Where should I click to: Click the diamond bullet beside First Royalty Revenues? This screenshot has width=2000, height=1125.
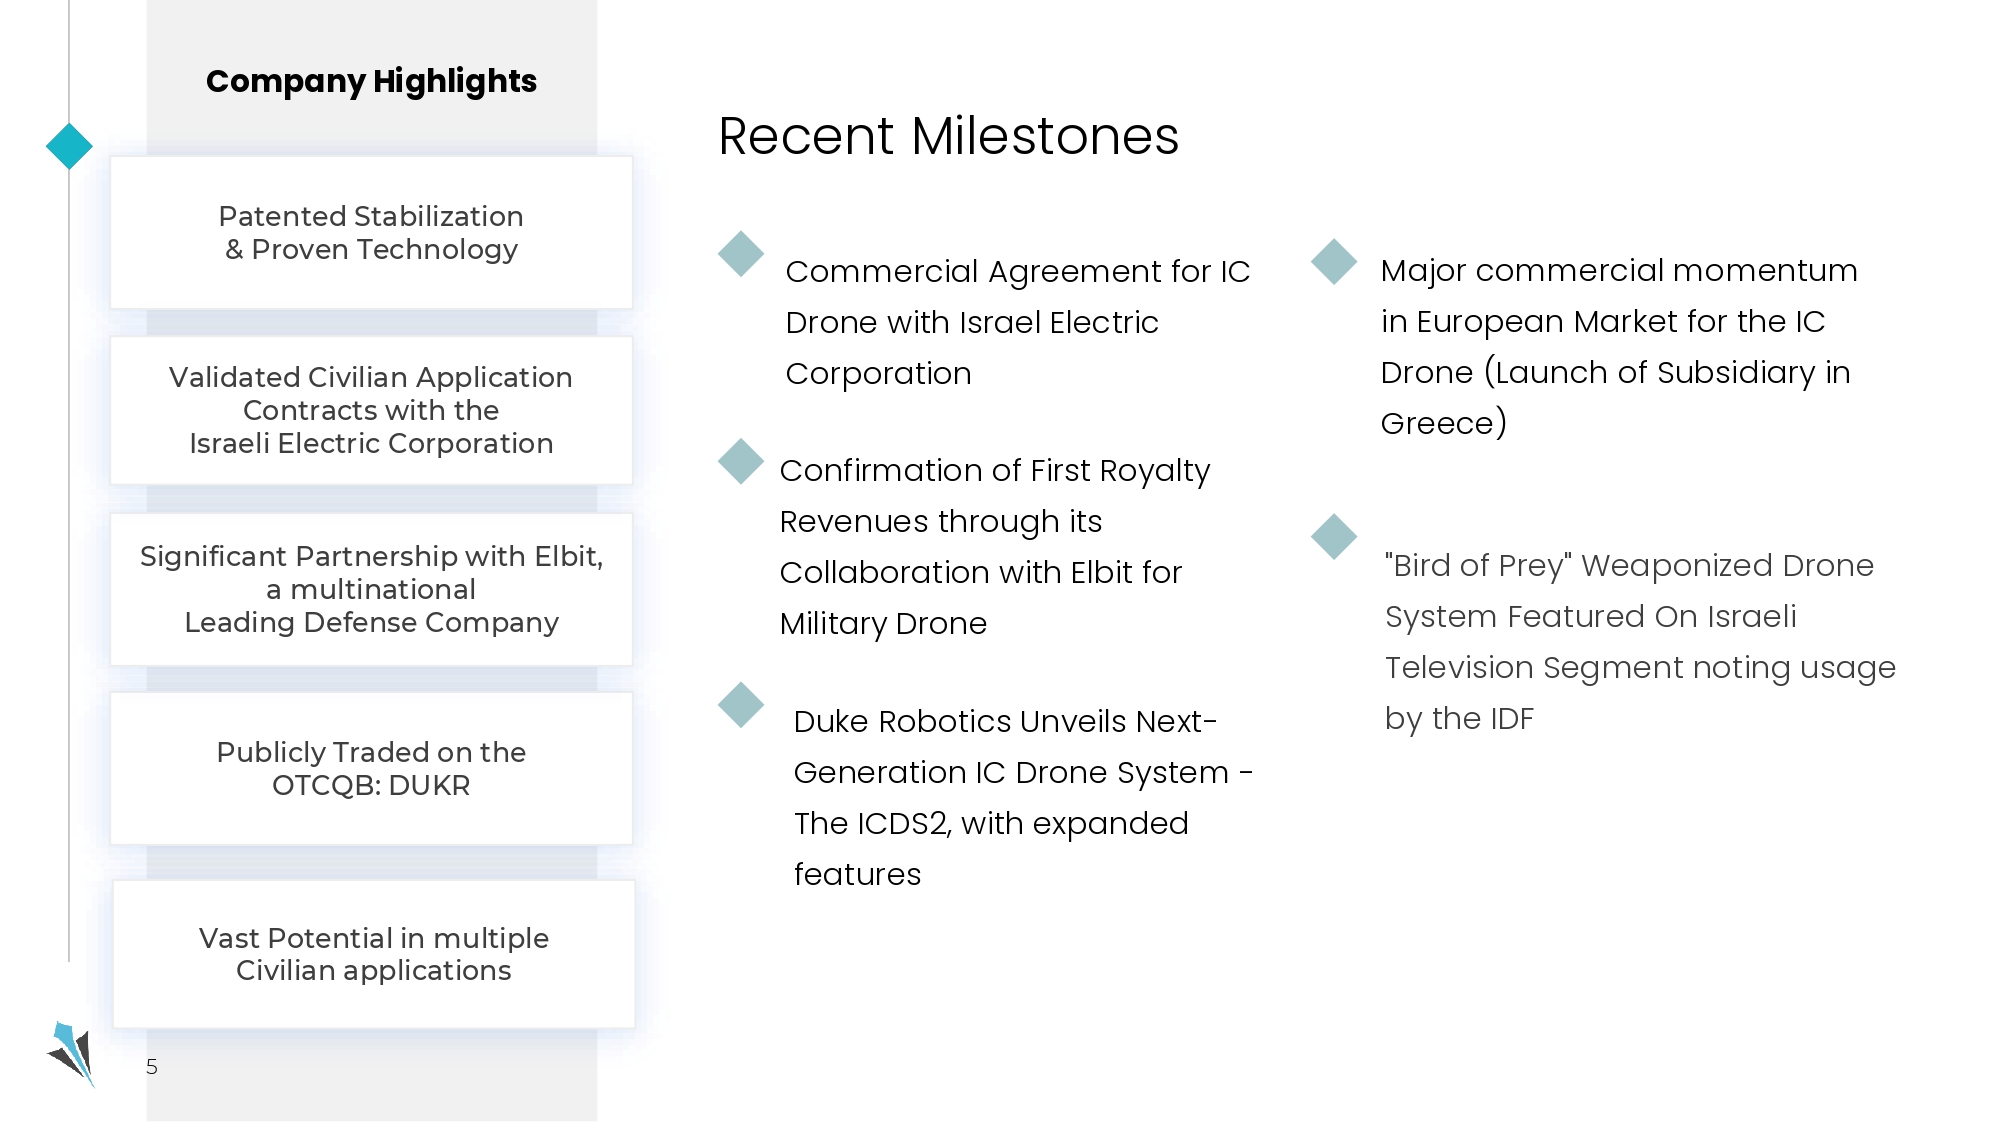pyautogui.click(x=741, y=461)
